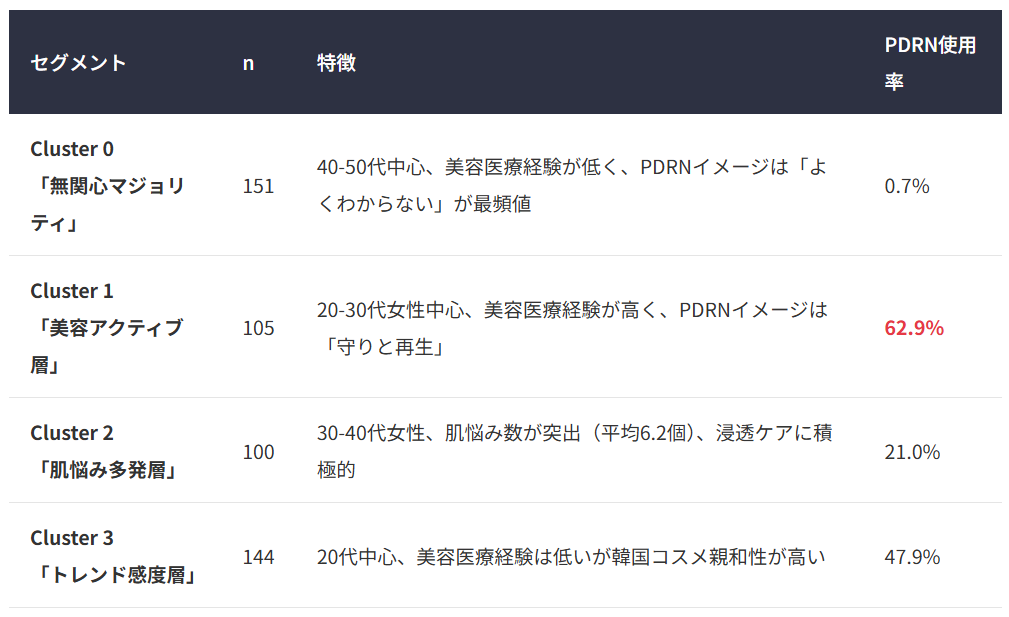
Task: Click the Cluster 0 無関心マジョリティ segment cell
Action: [x=107, y=186]
